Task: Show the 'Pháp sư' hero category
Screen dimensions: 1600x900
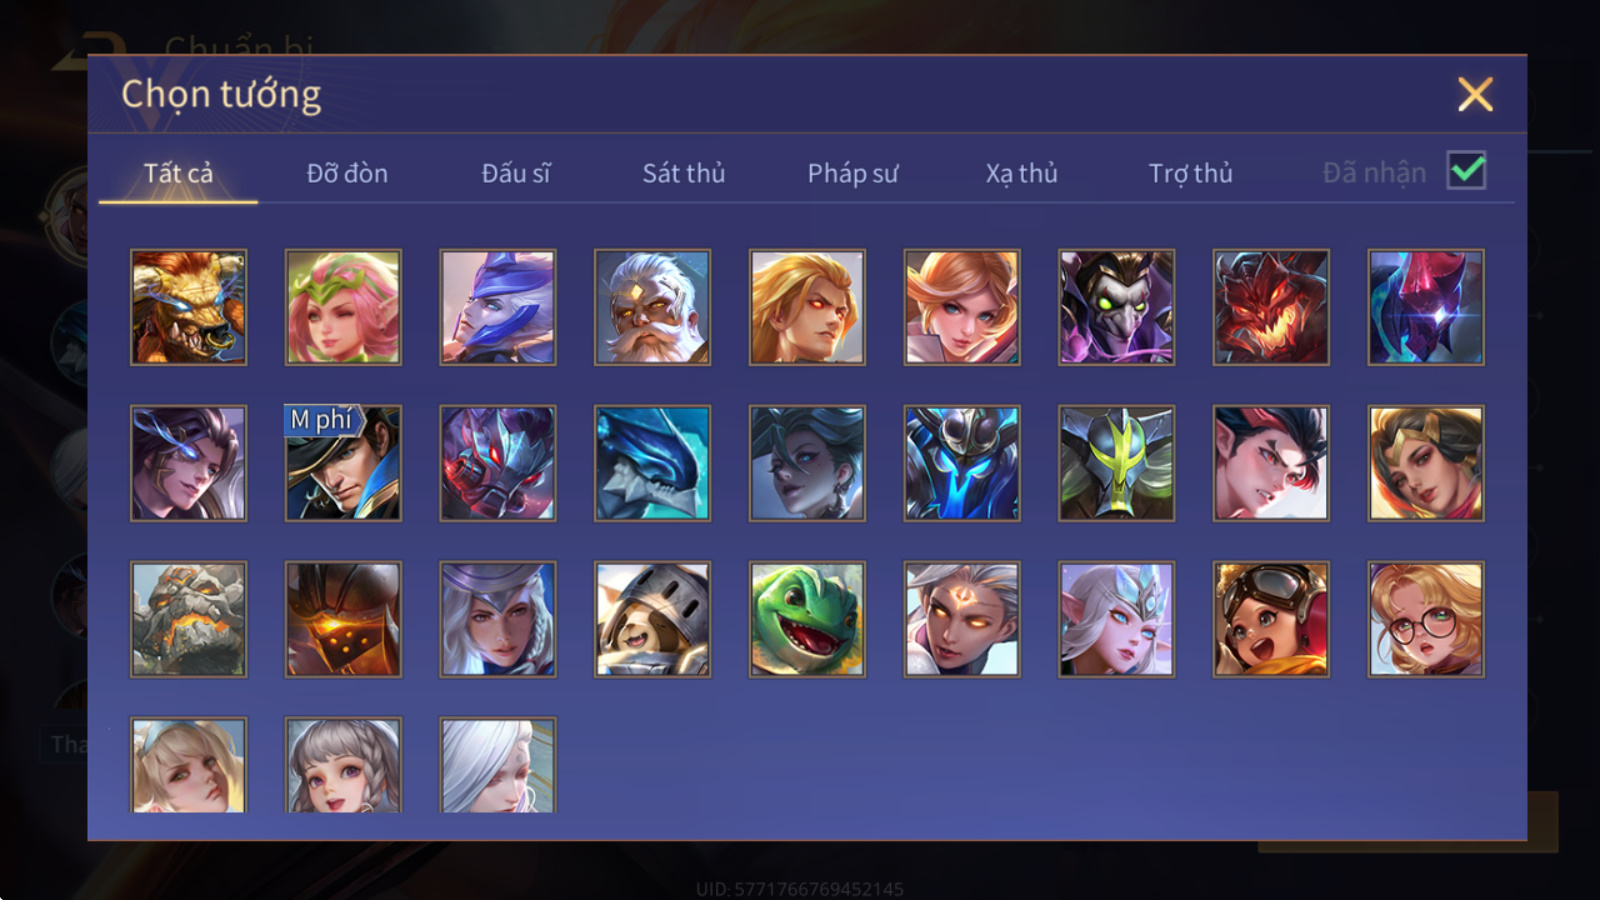Action: pyautogui.click(x=853, y=173)
